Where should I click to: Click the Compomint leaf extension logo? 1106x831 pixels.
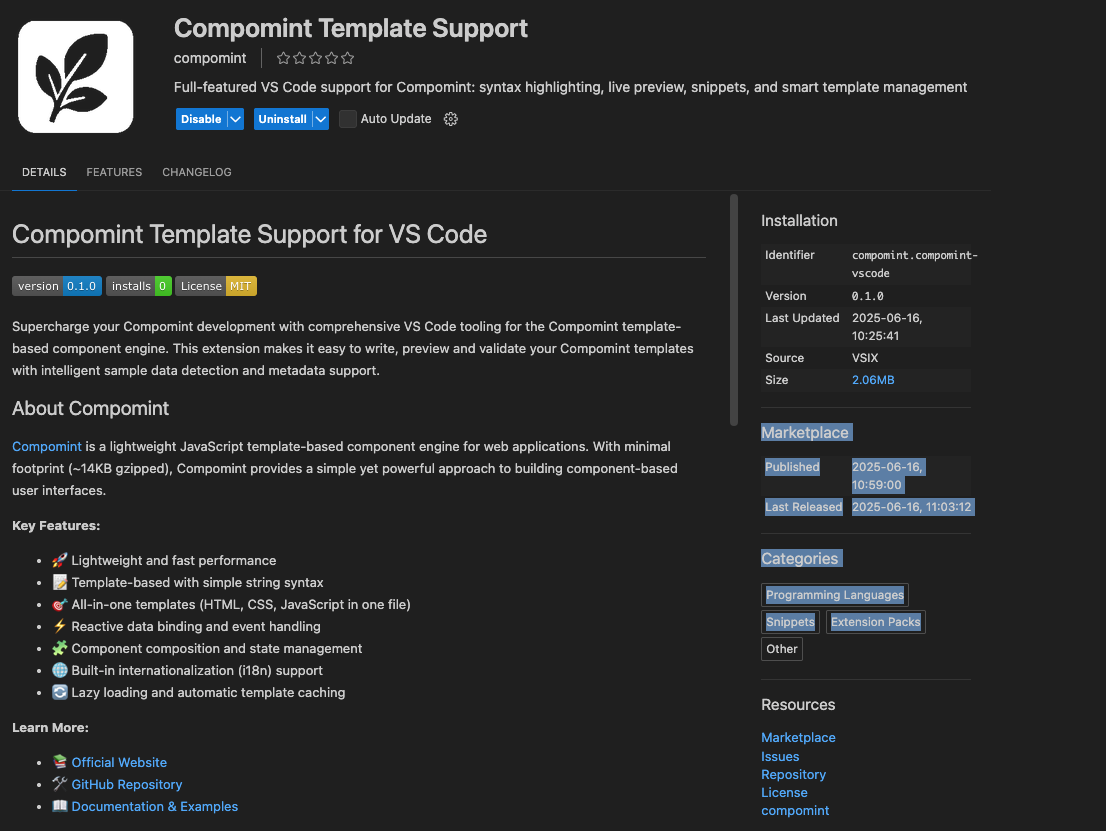[75, 76]
